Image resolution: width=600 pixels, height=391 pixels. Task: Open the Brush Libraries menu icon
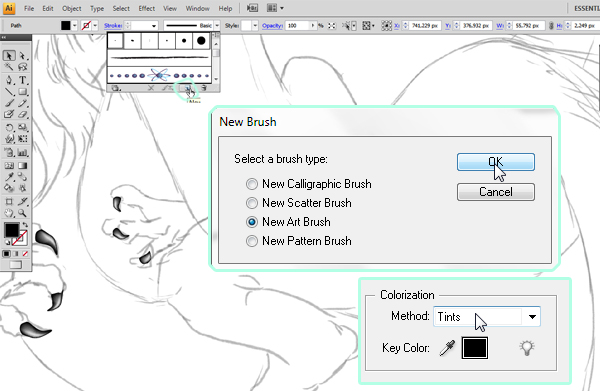coord(116,88)
